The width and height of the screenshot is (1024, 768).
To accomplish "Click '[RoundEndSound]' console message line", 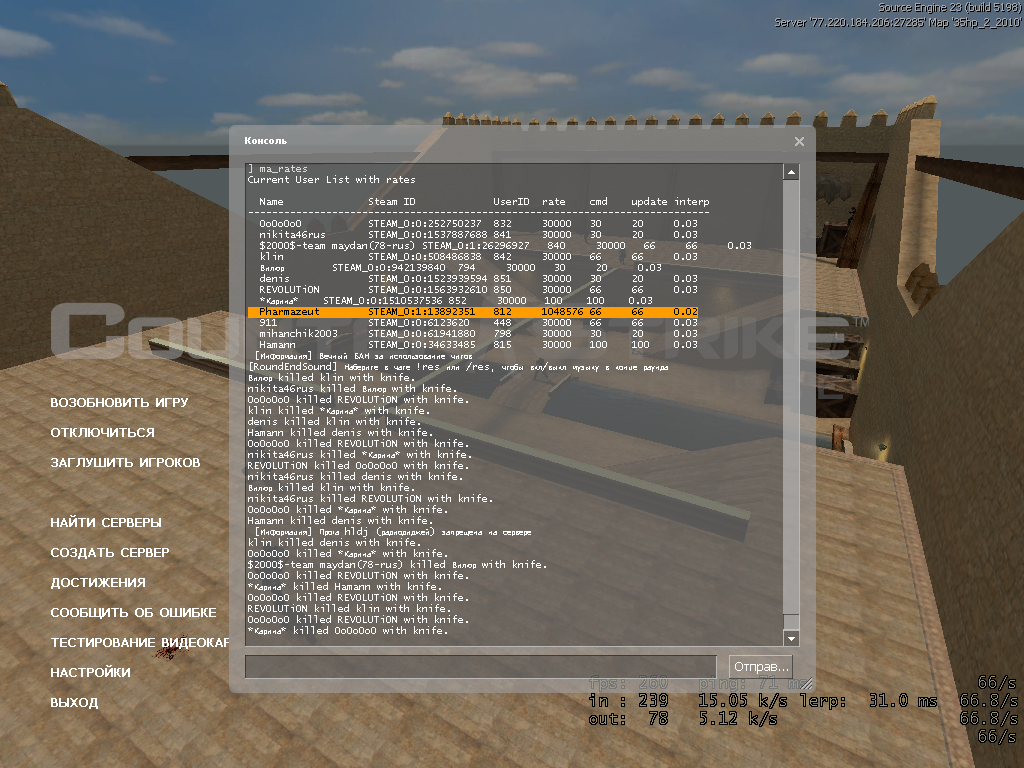I will [x=458, y=367].
